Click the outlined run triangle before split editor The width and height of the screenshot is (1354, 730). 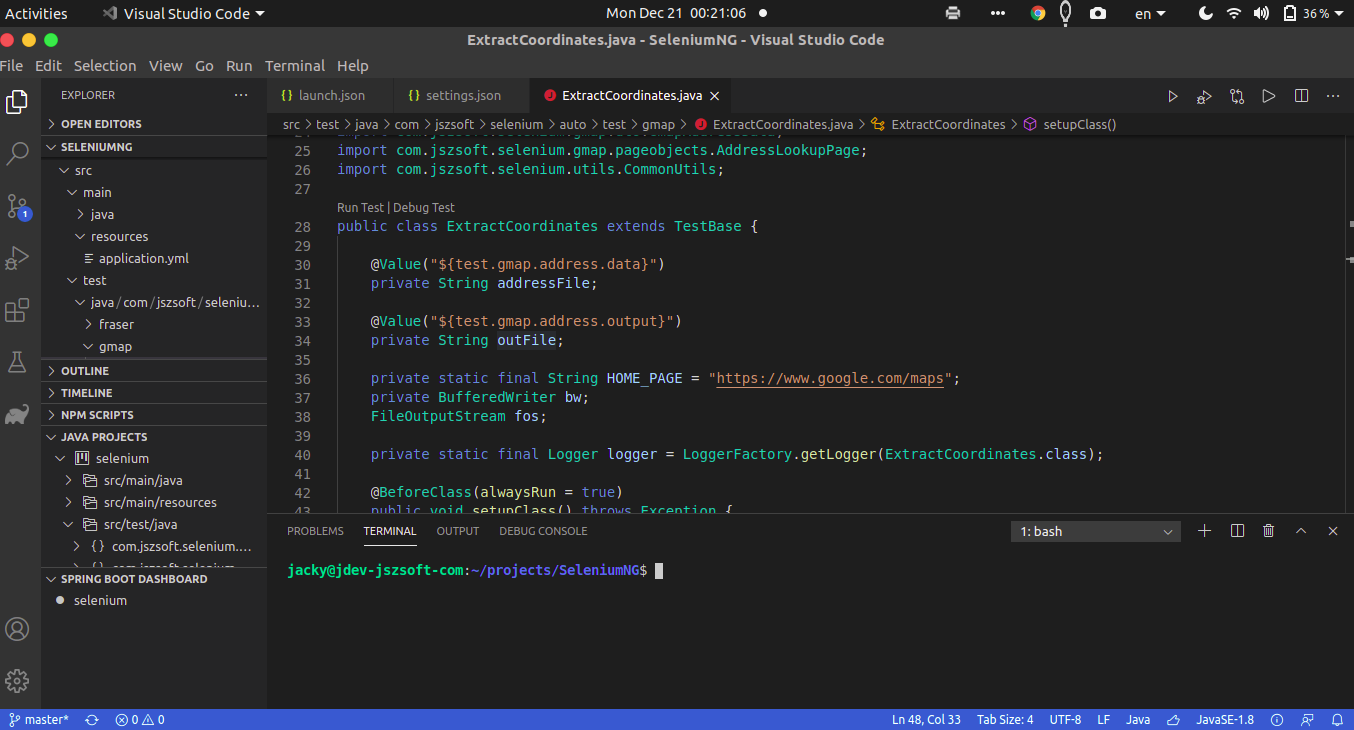tap(1269, 96)
